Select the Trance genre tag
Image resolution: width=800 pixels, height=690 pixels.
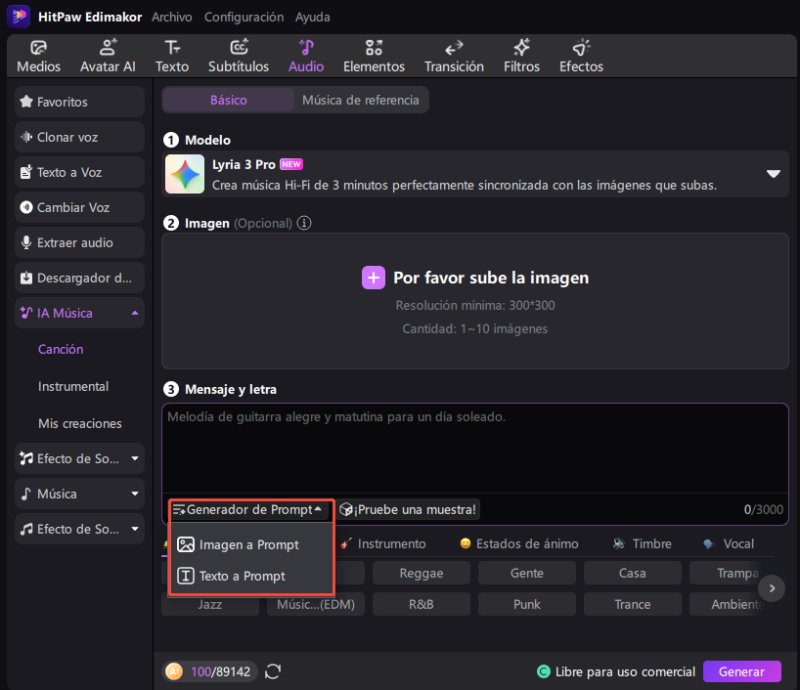[x=632, y=605]
